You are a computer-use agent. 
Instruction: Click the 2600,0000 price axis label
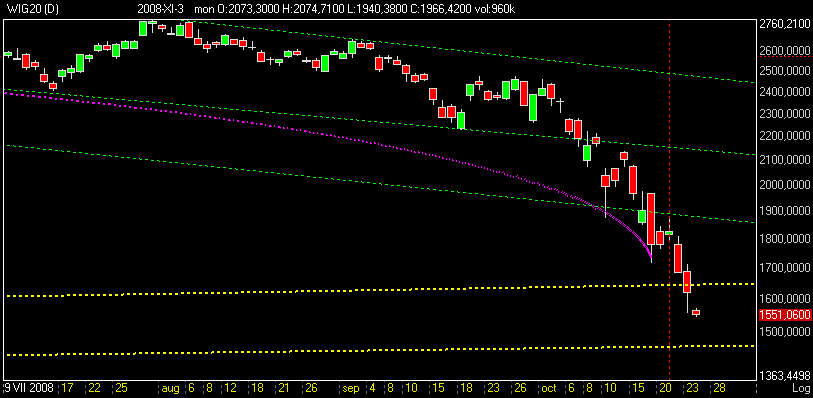click(784, 50)
